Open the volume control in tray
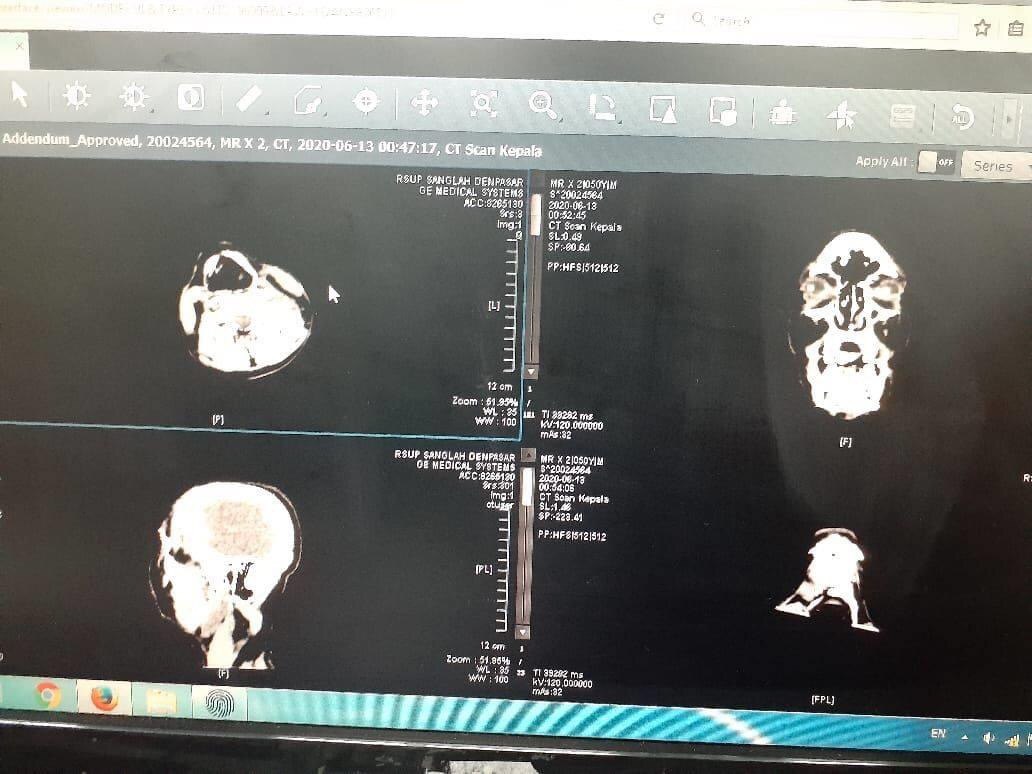Screen dimensions: 1032x774 [988, 738]
